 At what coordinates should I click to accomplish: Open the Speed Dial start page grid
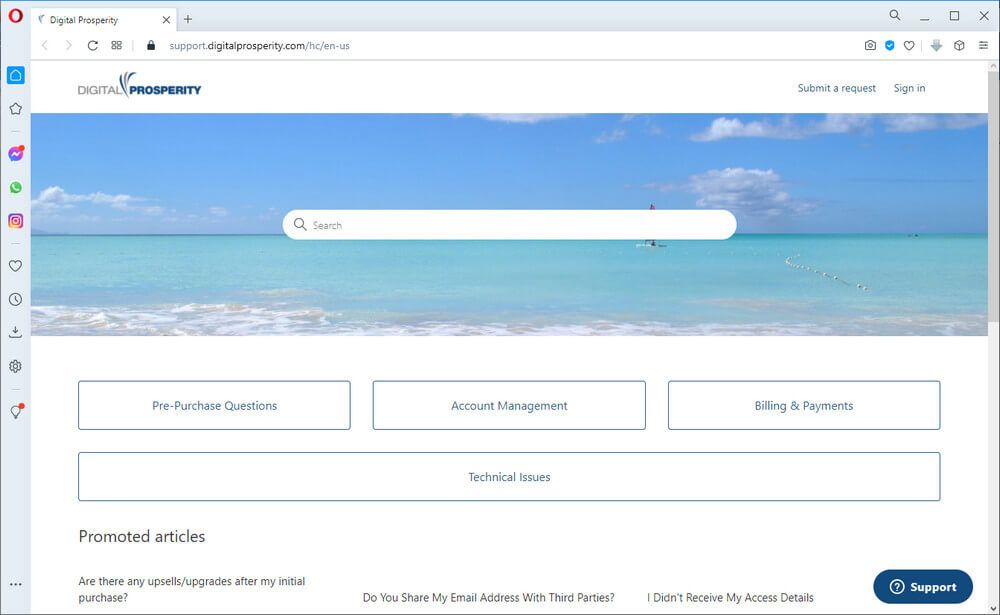pyautogui.click(x=116, y=45)
